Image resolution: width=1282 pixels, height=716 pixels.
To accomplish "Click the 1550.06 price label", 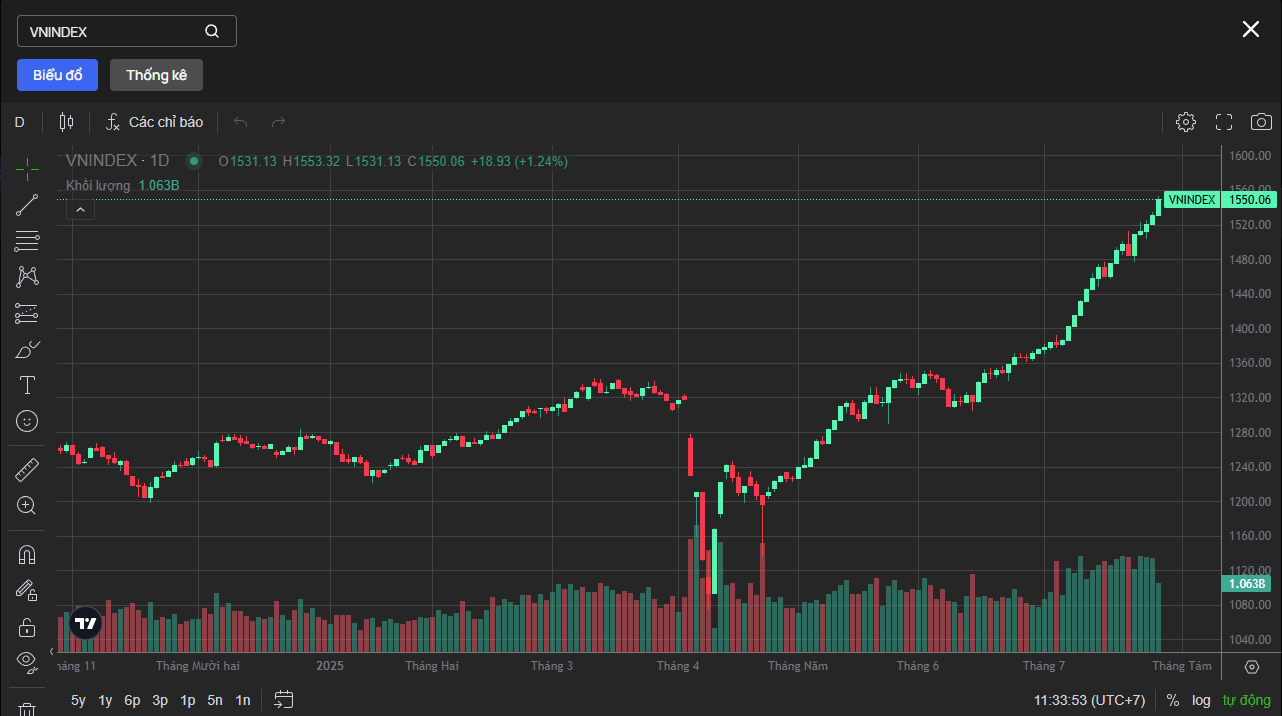I will pos(1250,199).
